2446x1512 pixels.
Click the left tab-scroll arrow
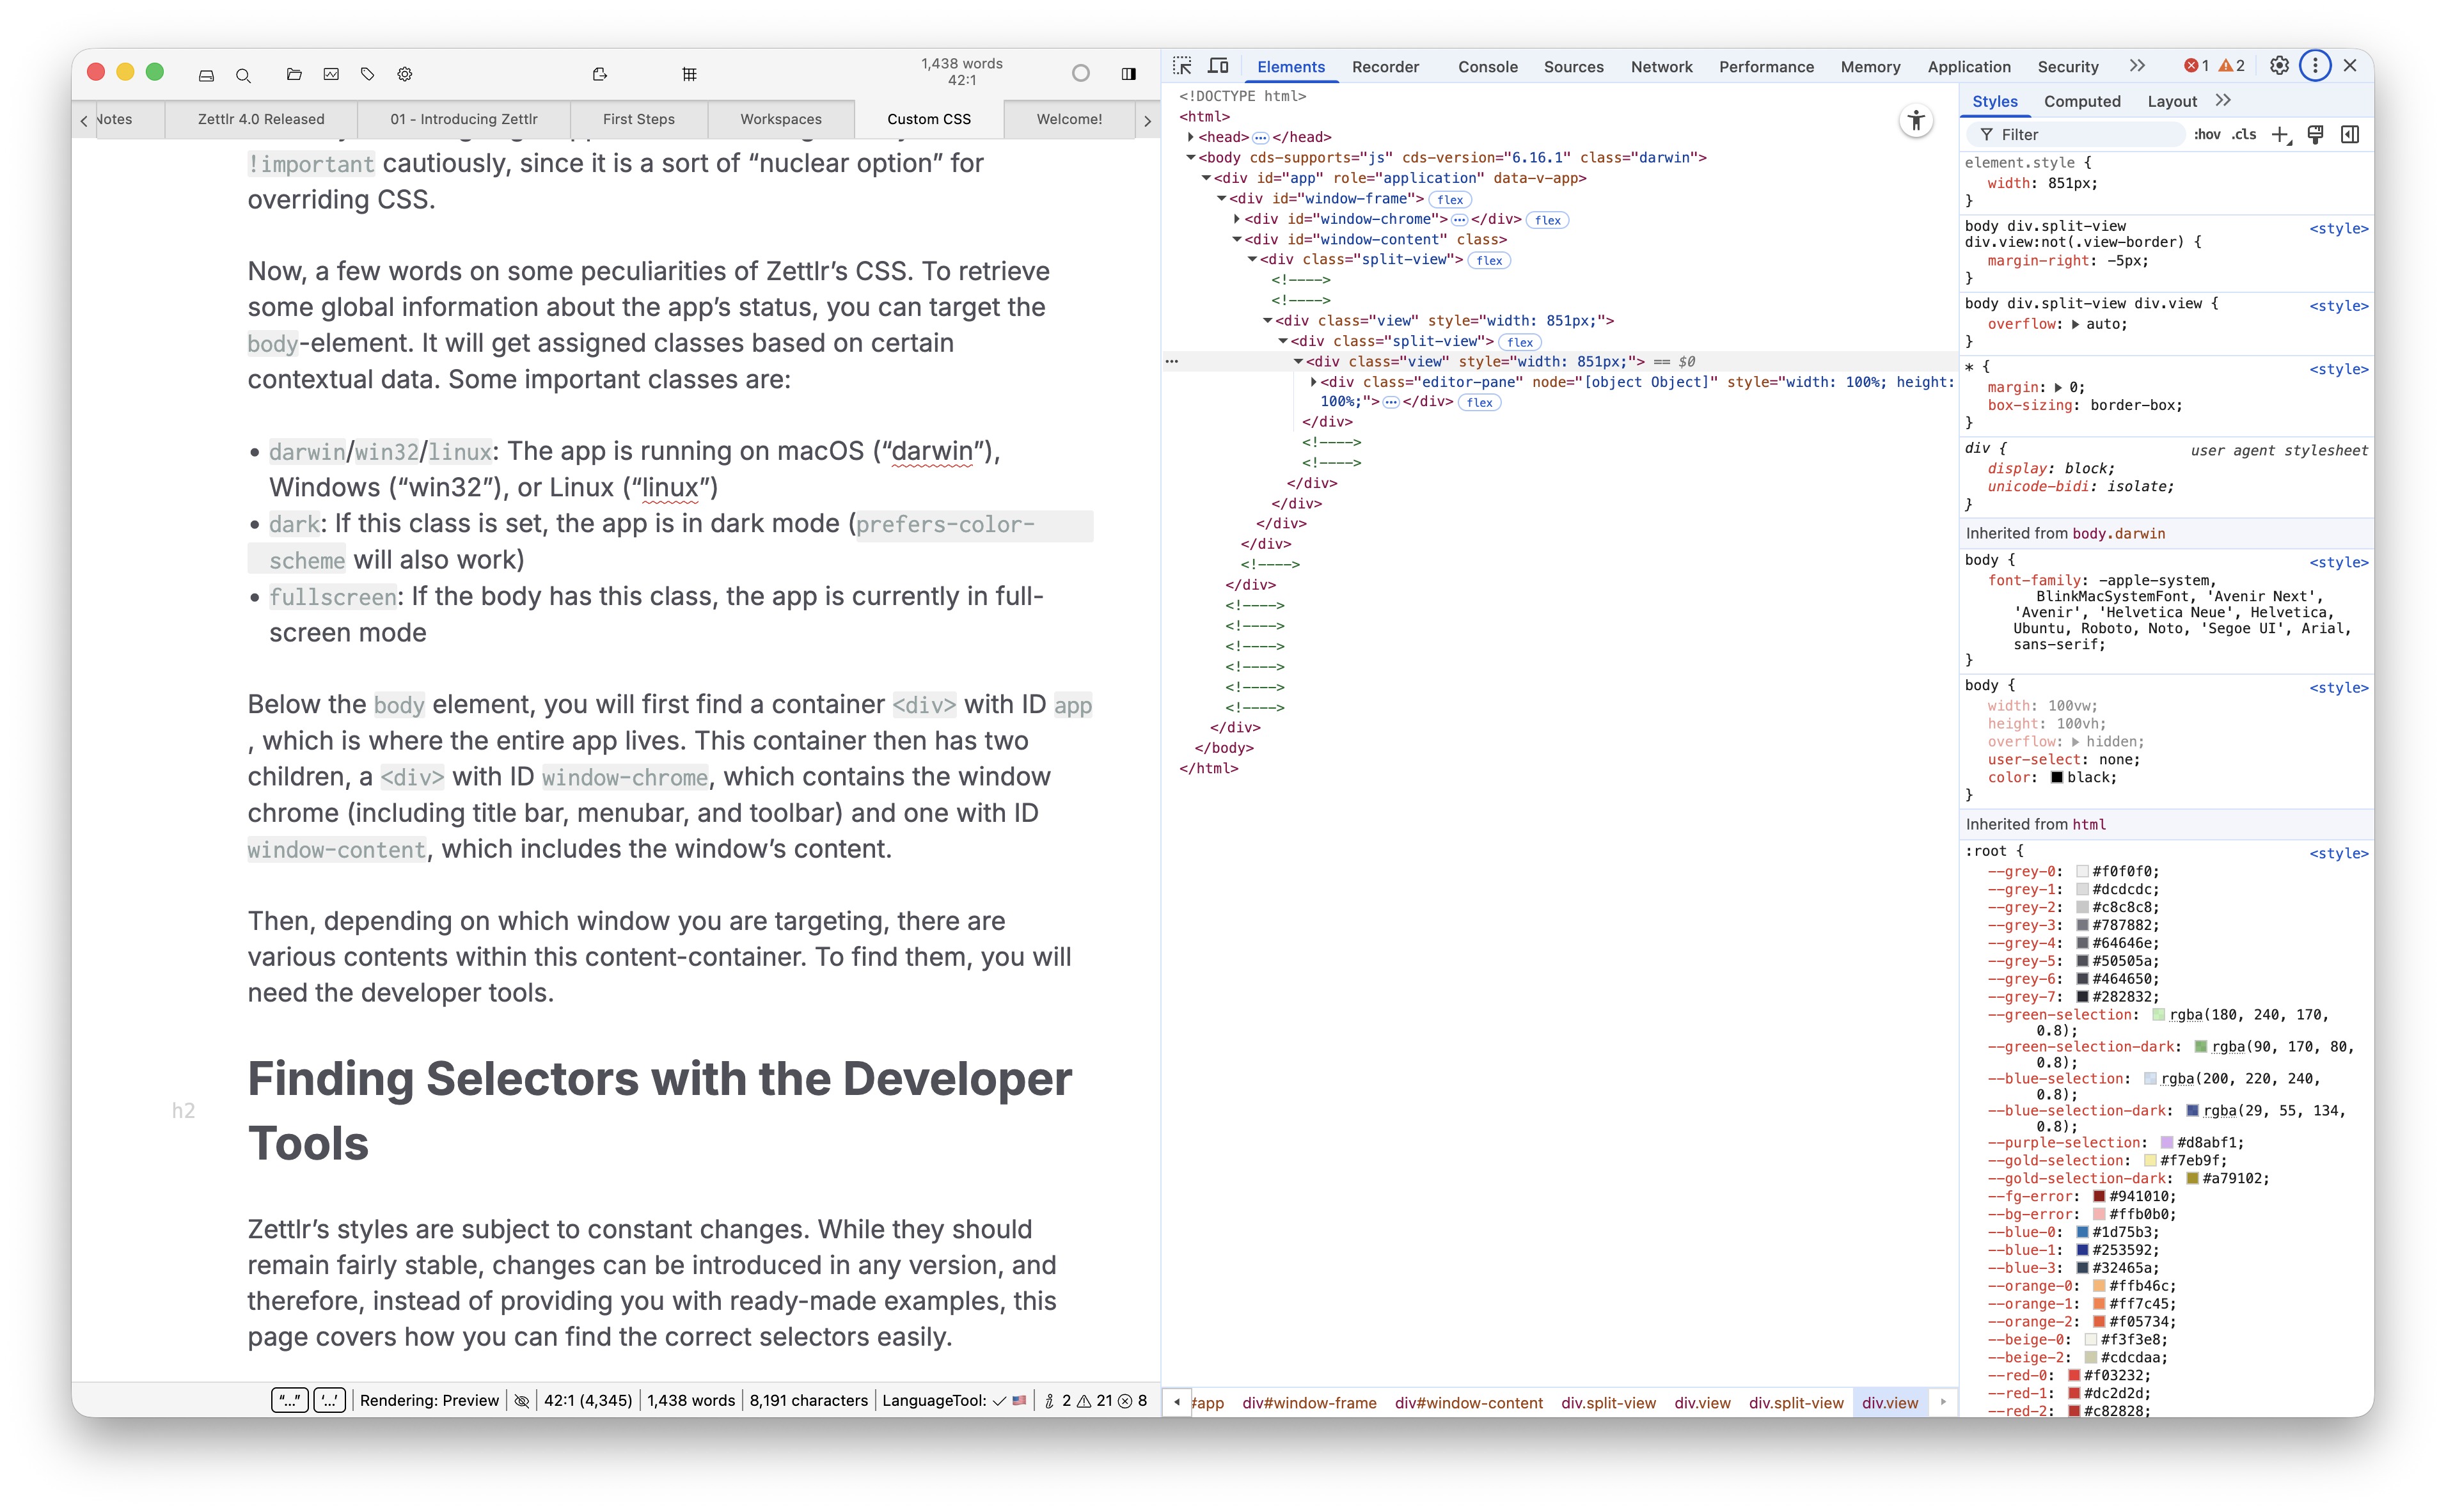point(83,120)
